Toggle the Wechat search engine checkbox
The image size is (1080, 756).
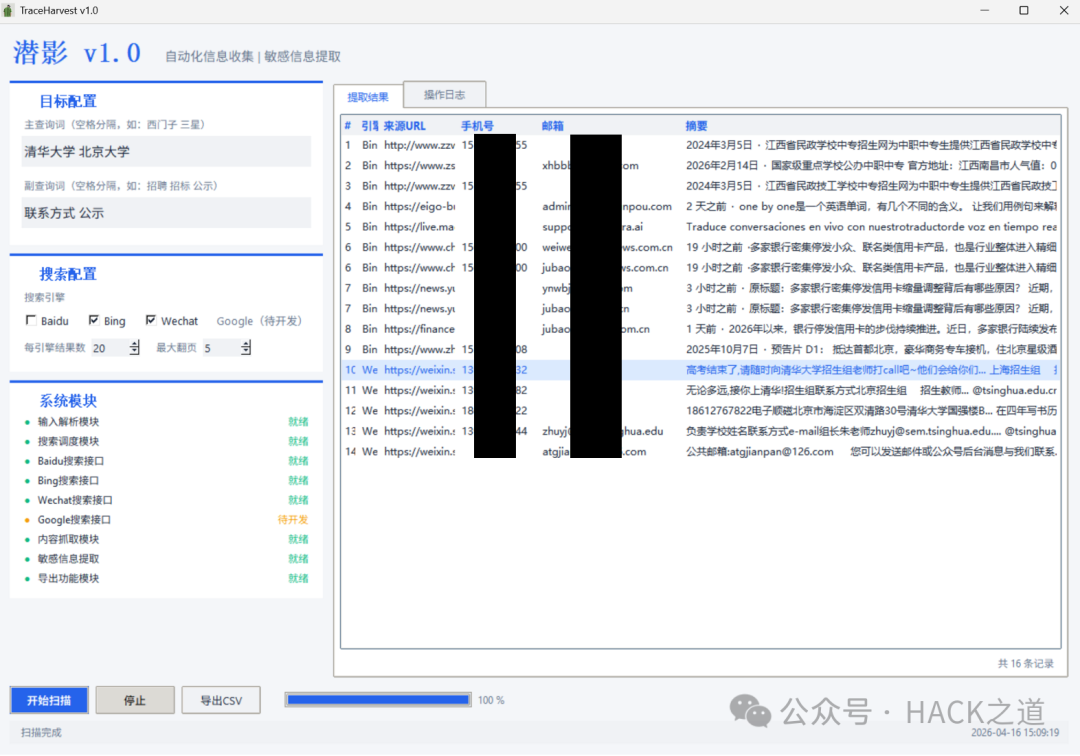click(151, 320)
